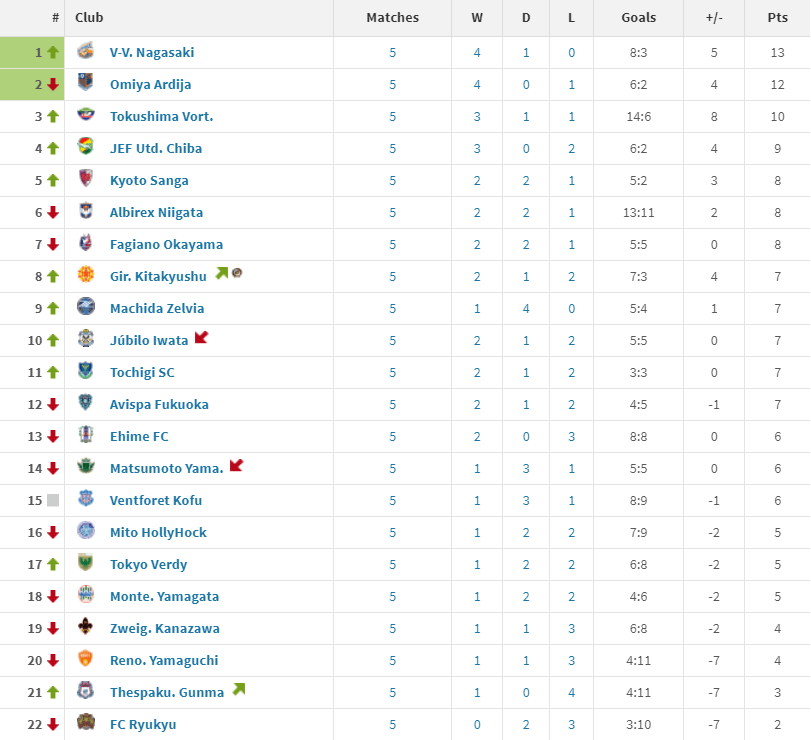Click the FC Ryukyu team logo

click(86, 724)
